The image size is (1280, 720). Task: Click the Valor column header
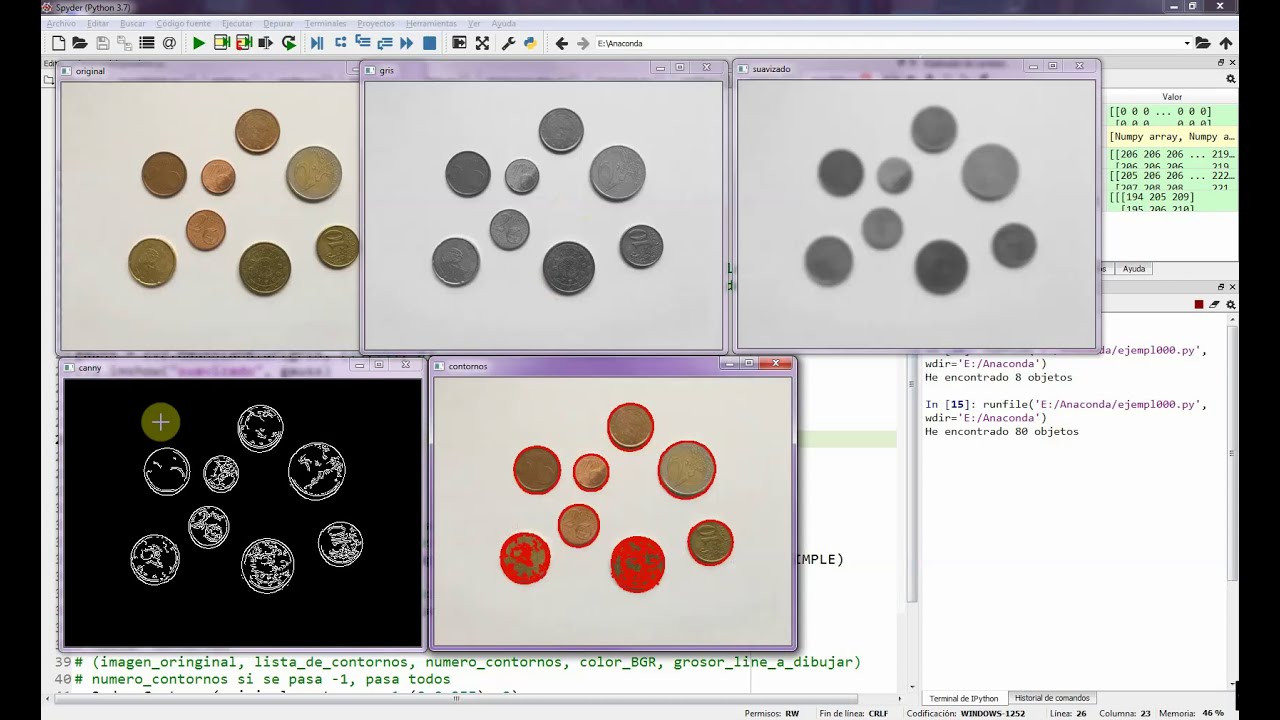[x=1172, y=97]
